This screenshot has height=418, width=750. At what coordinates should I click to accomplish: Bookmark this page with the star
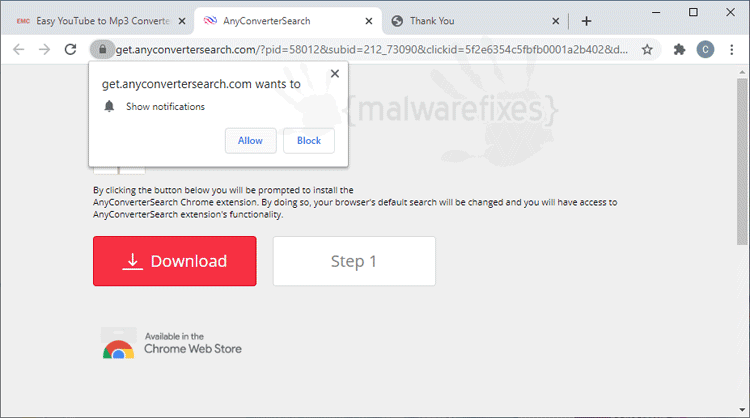pos(647,49)
